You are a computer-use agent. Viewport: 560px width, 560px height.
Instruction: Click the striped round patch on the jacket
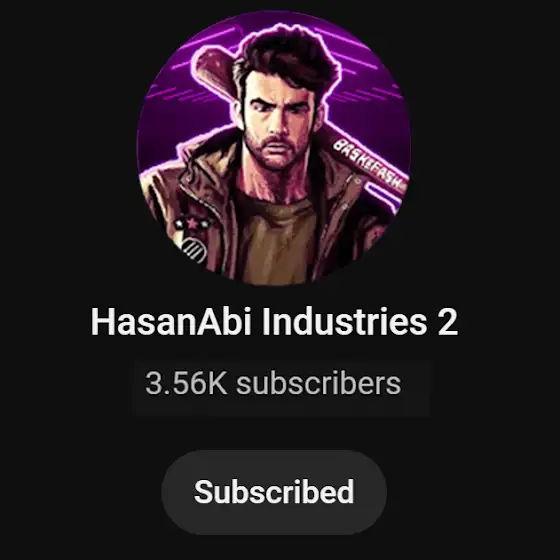tap(195, 249)
